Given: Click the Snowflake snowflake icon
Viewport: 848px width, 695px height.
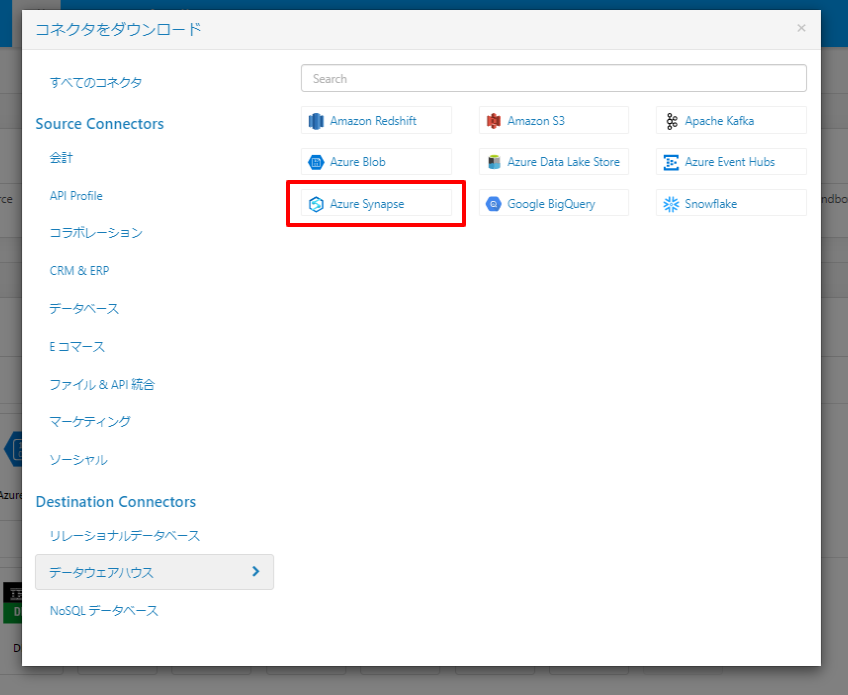Looking at the screenshot, I should click(671, 204).
